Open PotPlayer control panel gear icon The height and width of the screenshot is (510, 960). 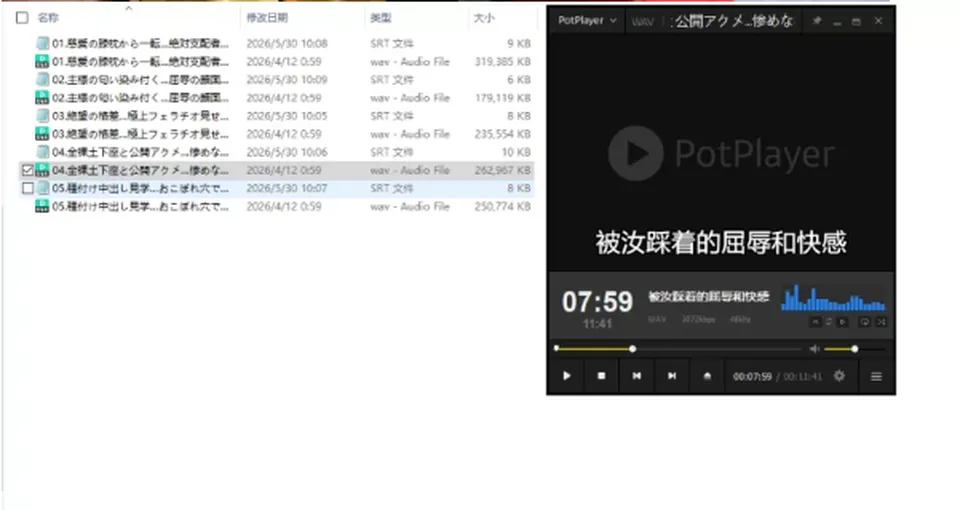point(839,376)
